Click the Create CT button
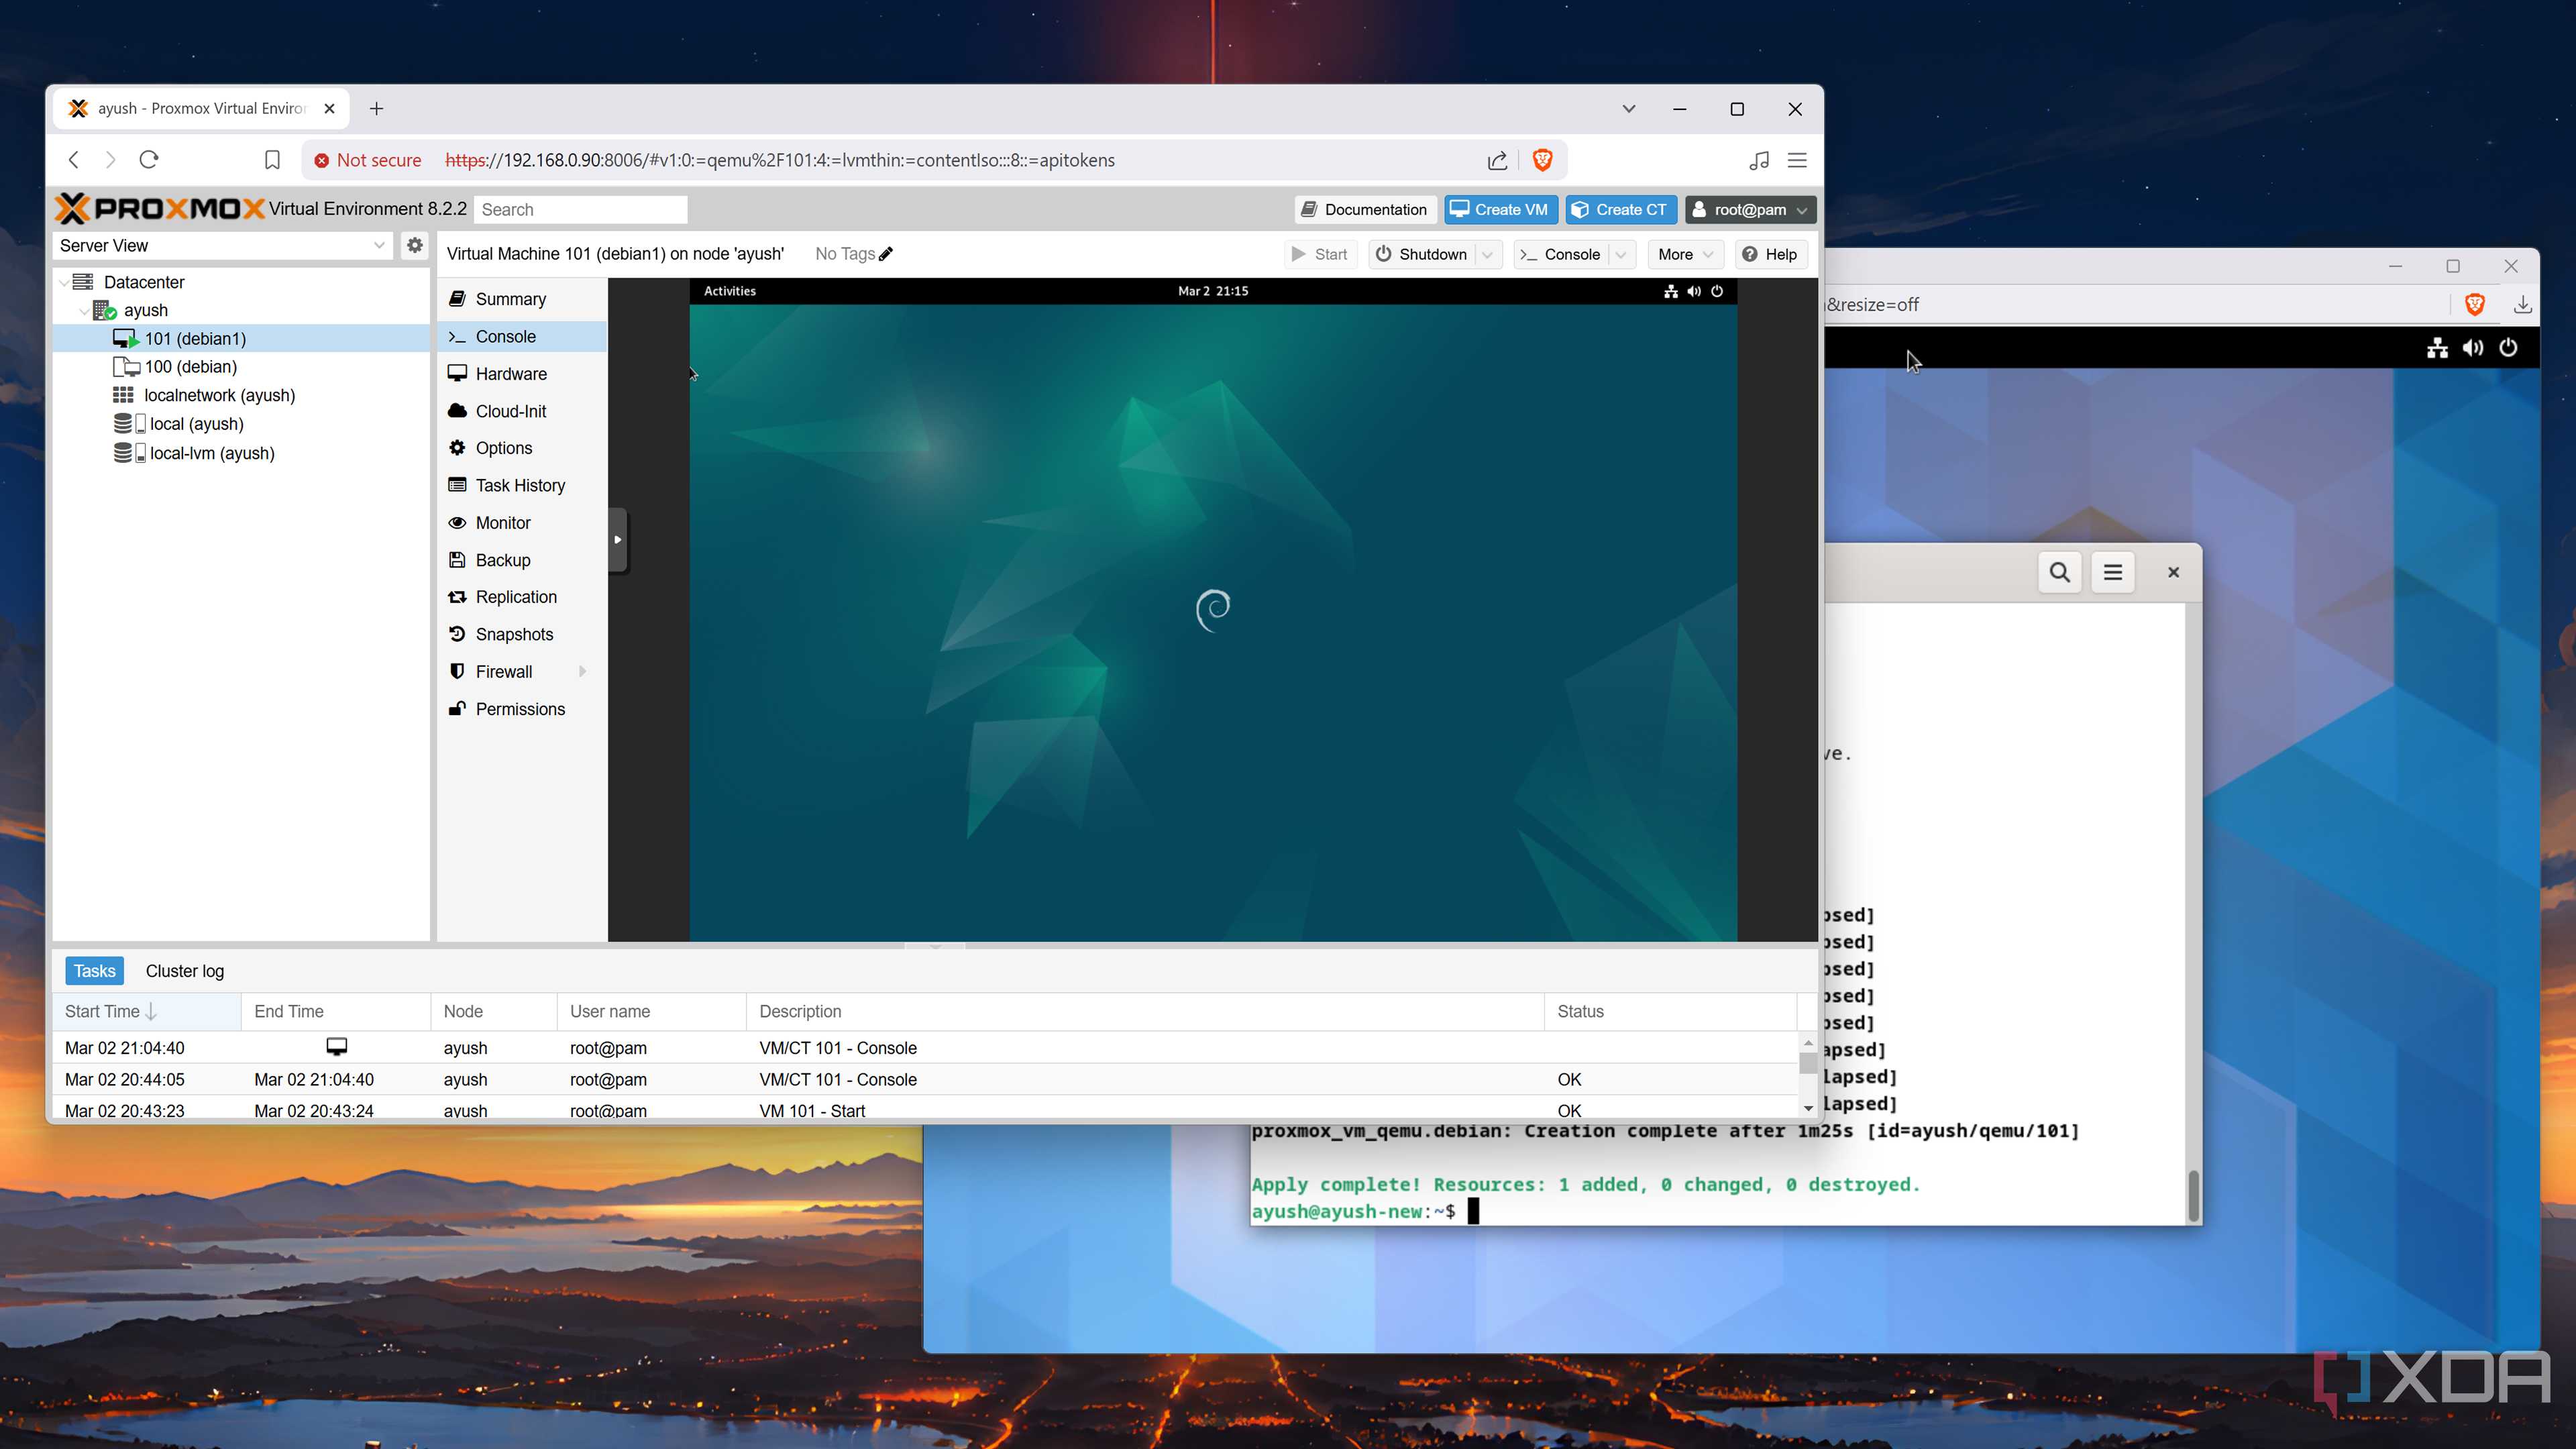Viewport: 2576px width, 1449px height. click(1620, 209)
